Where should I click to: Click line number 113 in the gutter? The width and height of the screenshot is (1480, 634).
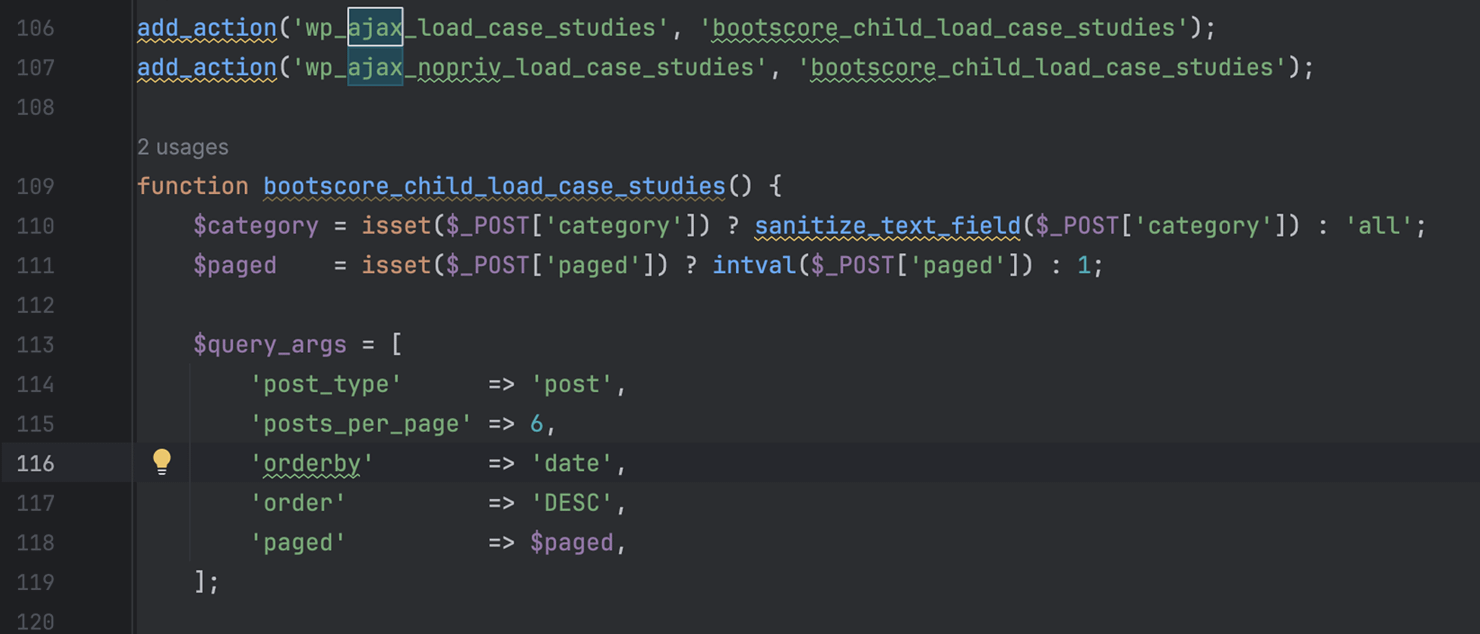(36, 345)
